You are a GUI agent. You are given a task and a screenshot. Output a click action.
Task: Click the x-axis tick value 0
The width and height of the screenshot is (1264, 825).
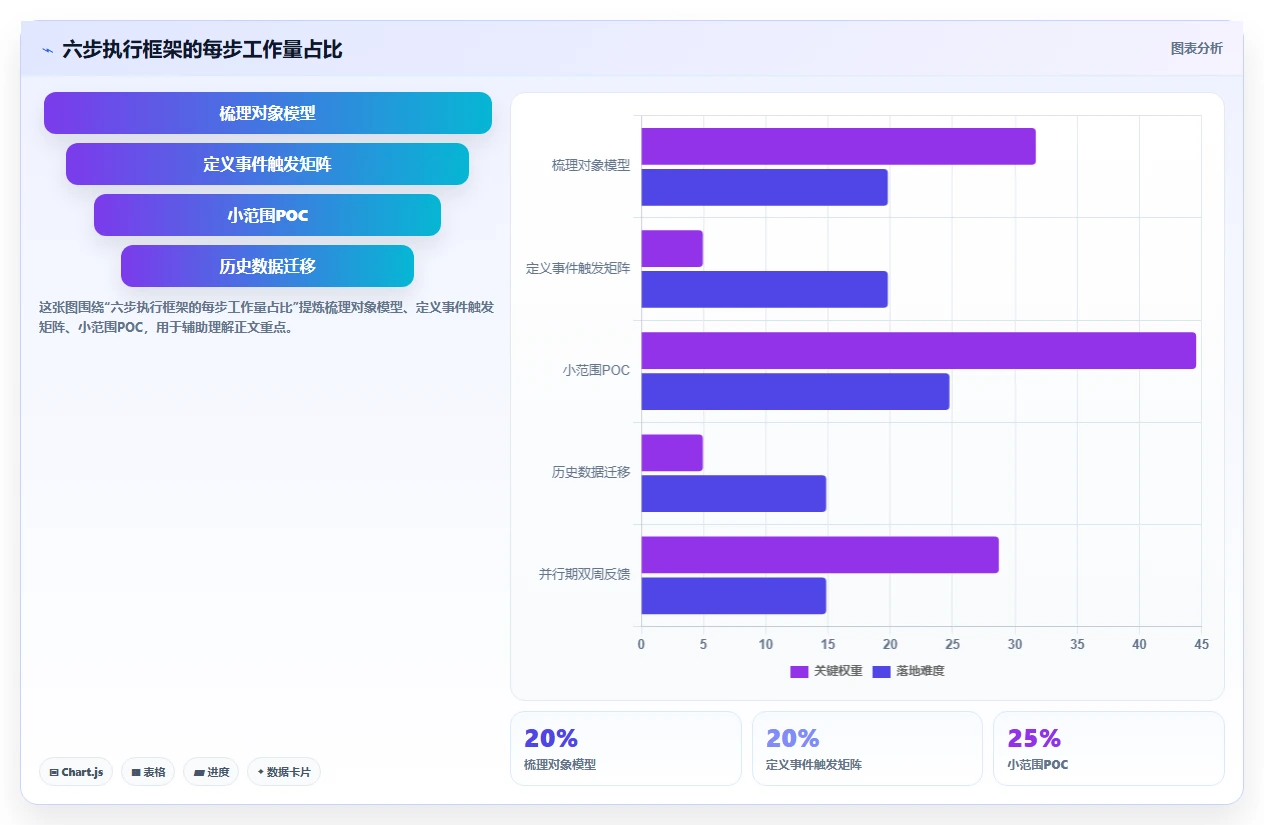[x=641, y=645]
